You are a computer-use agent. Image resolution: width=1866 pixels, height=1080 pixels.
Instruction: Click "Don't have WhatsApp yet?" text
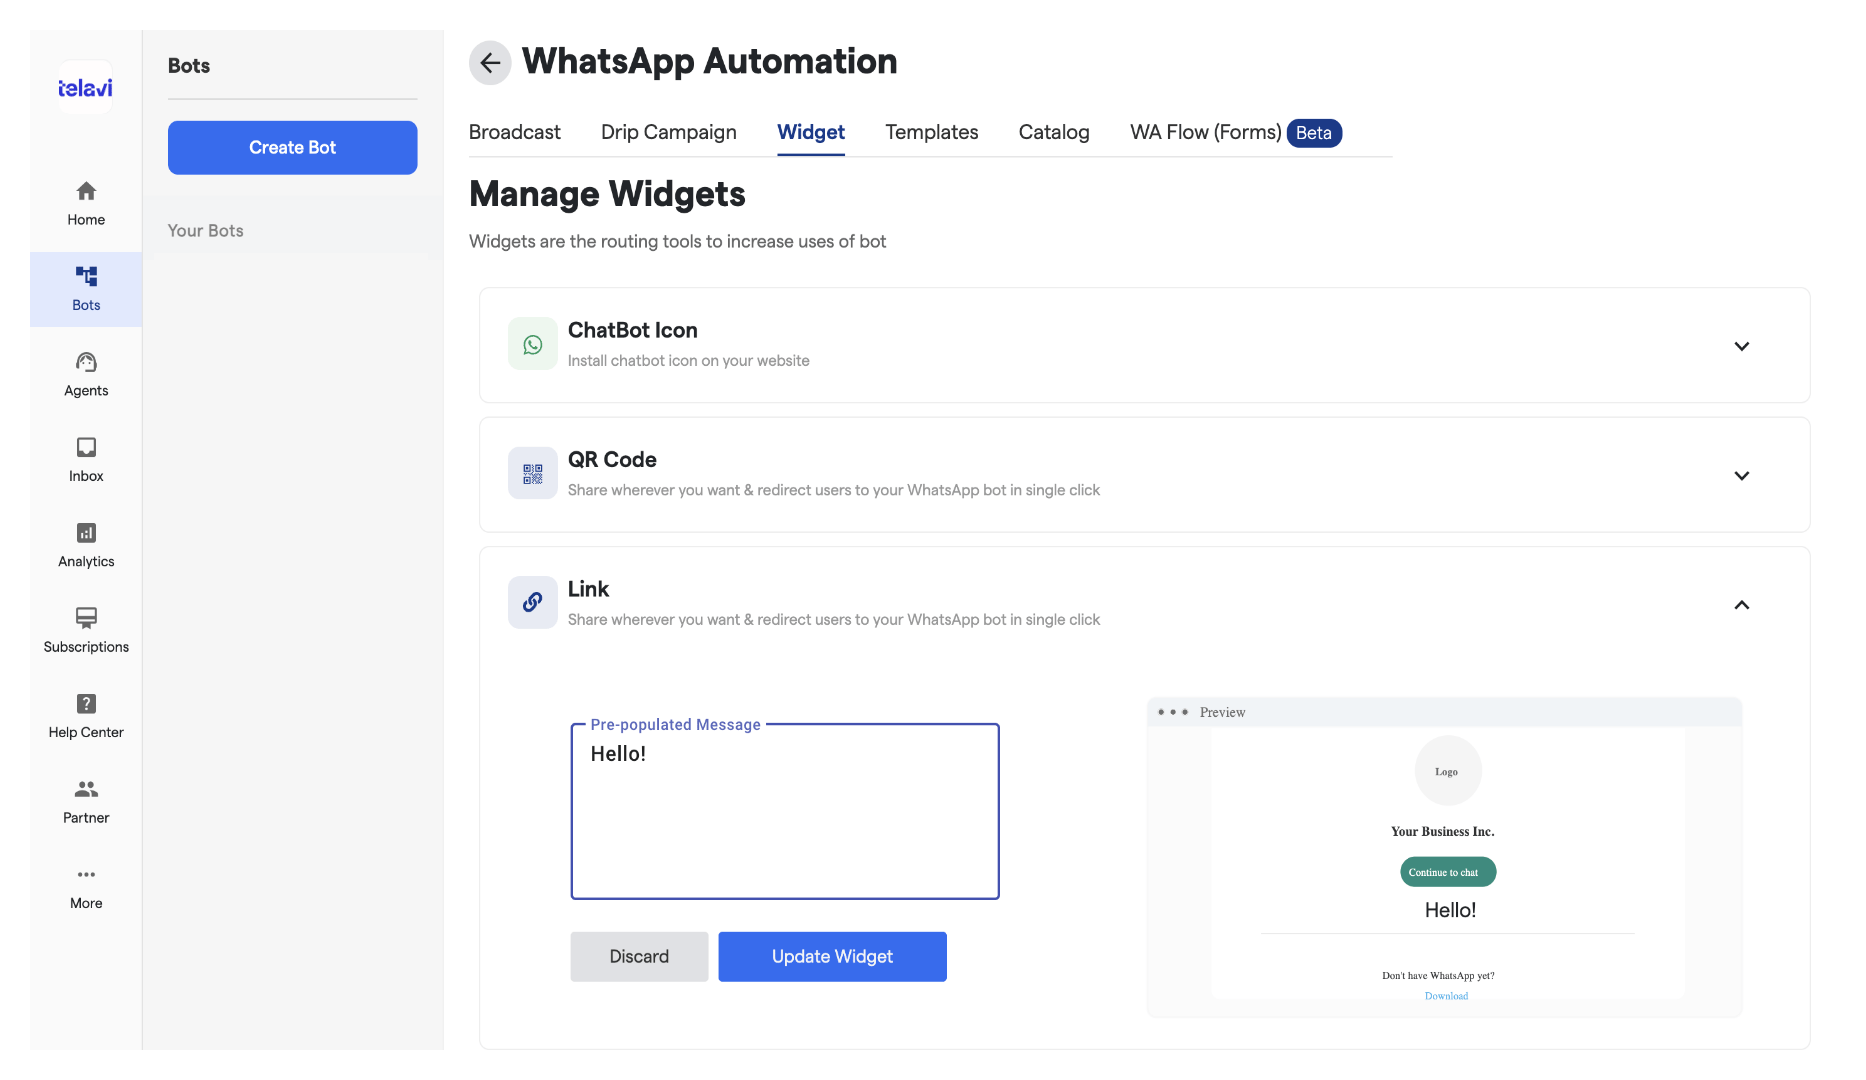click(1438, 976)
